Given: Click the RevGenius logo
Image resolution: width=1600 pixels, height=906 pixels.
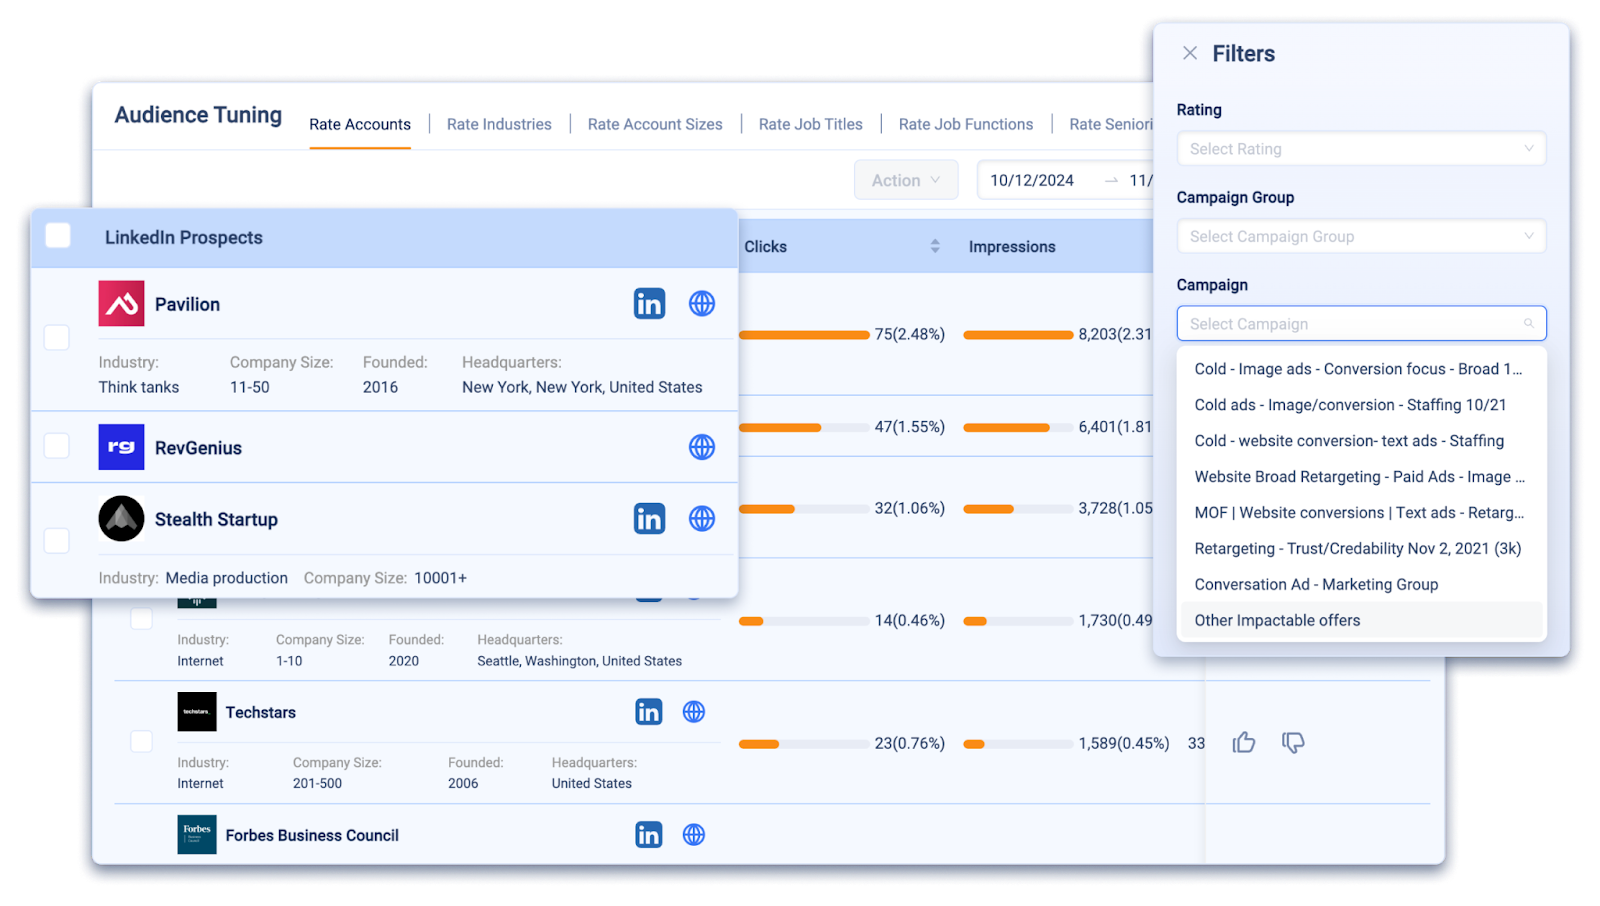Looking at the screenshot, I should (x=121, y=447).
